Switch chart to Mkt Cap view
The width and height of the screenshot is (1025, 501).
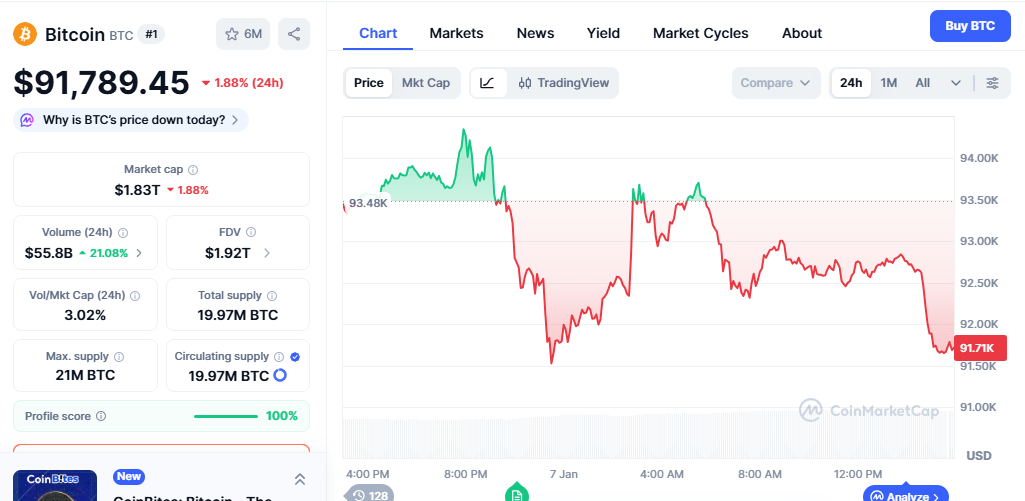[426, 83]
